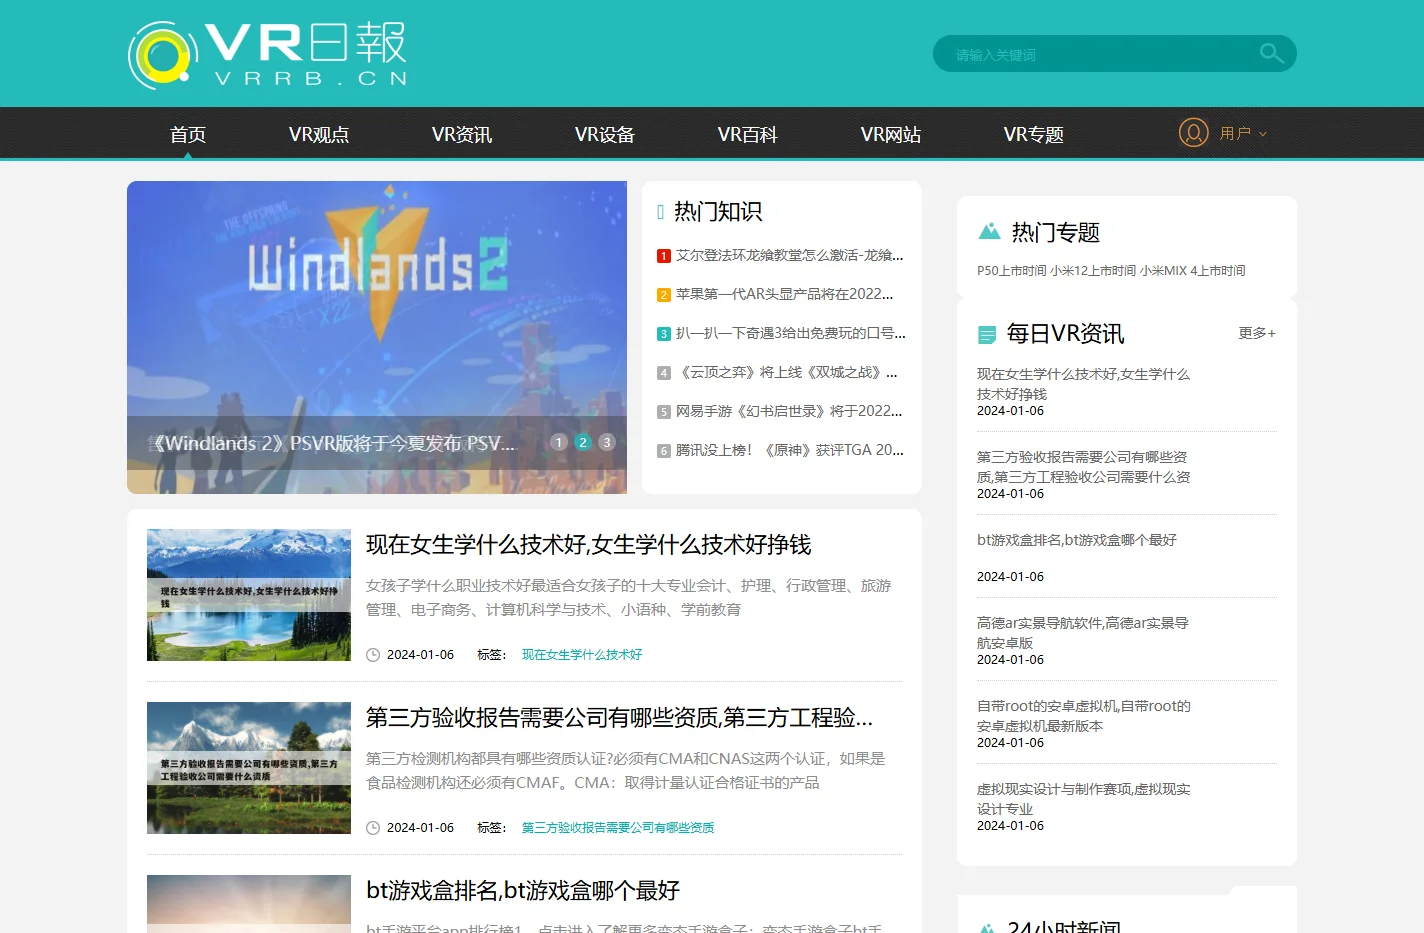This screenshot has height=933, width=1424.
Task: Focus the keyword search input field
Action: point(1095,54)
